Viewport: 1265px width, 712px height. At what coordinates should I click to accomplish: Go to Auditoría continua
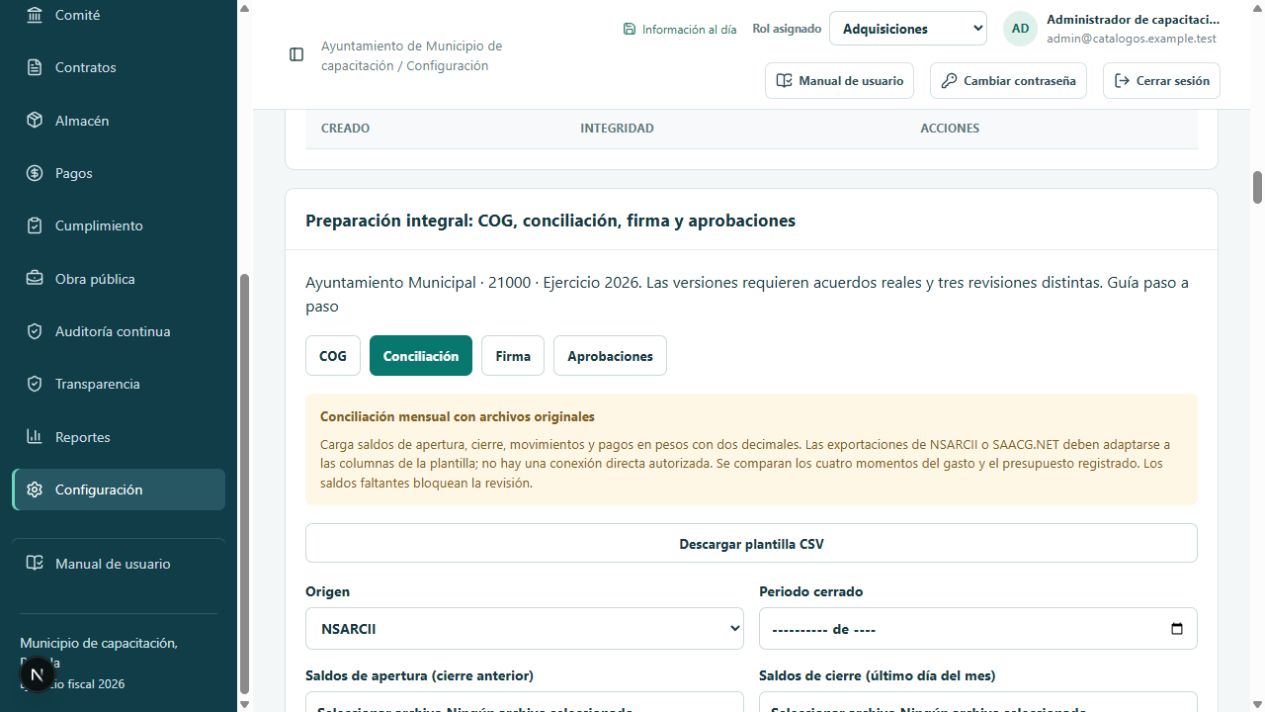[118, 331]
